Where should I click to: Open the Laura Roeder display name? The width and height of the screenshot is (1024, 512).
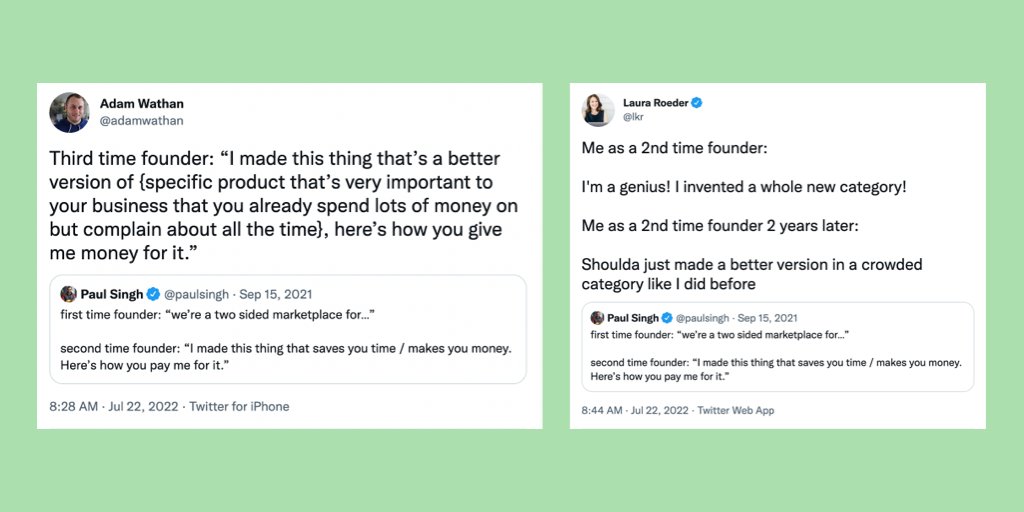click(655, 103)
